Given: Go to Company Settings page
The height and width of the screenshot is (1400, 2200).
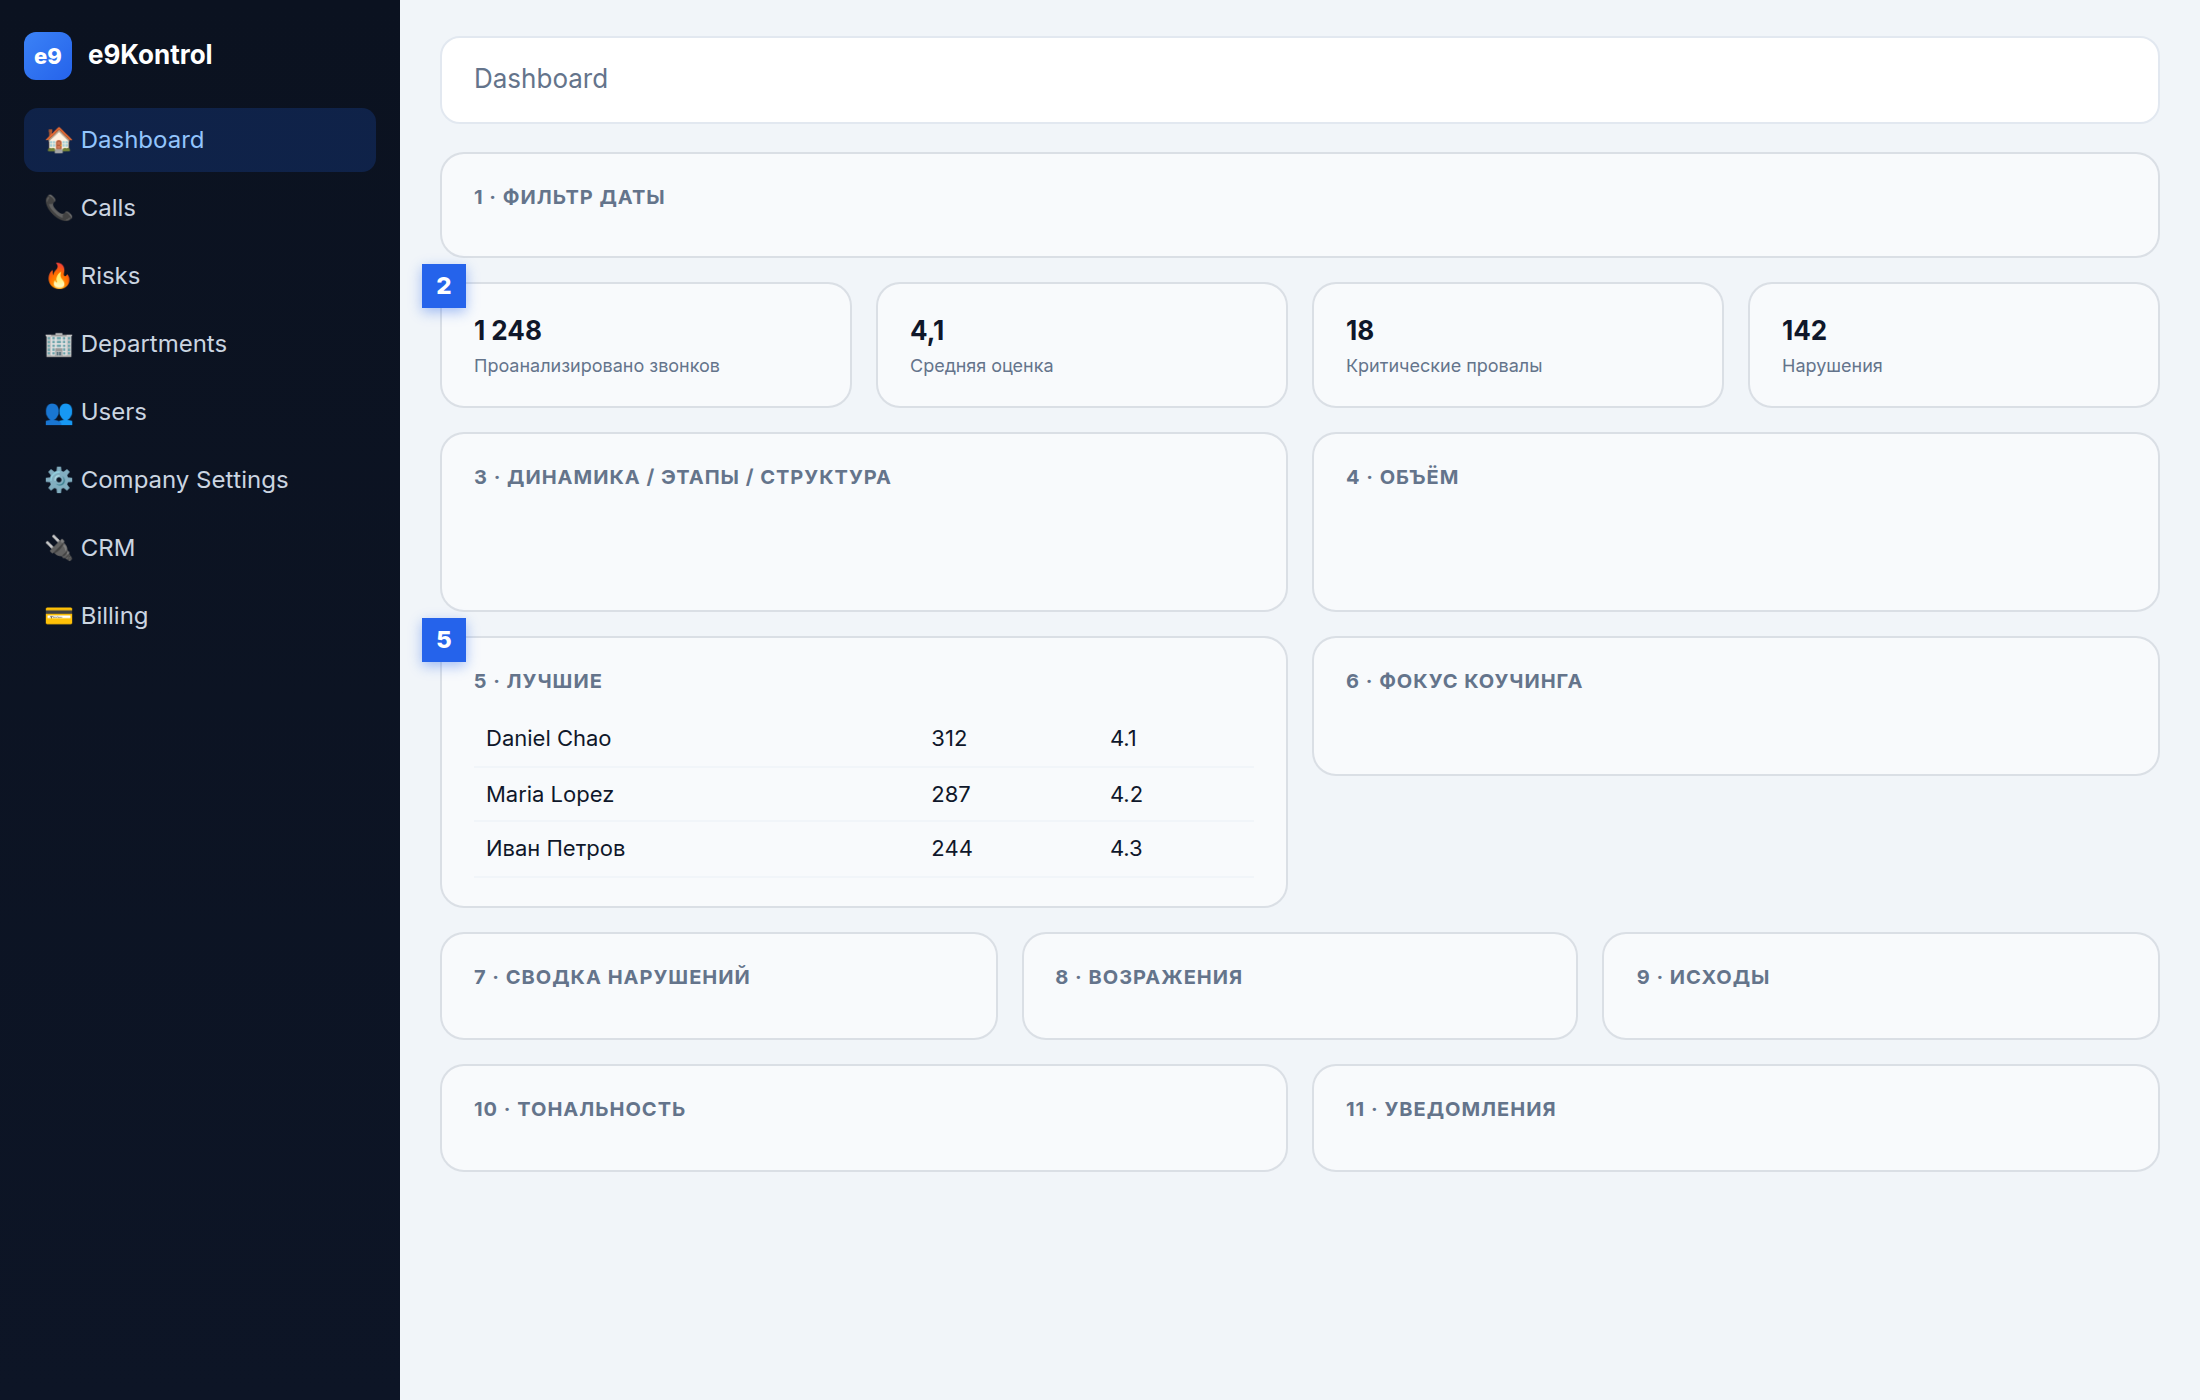Looking at the screenshot, I should click(200, 480).
